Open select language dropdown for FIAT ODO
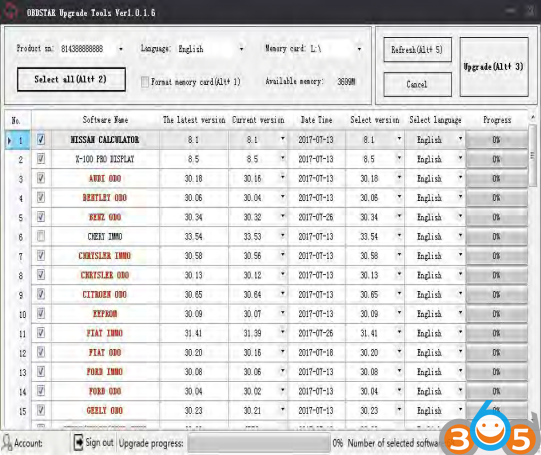The image size is (541, 455). [x=460, y=351]
